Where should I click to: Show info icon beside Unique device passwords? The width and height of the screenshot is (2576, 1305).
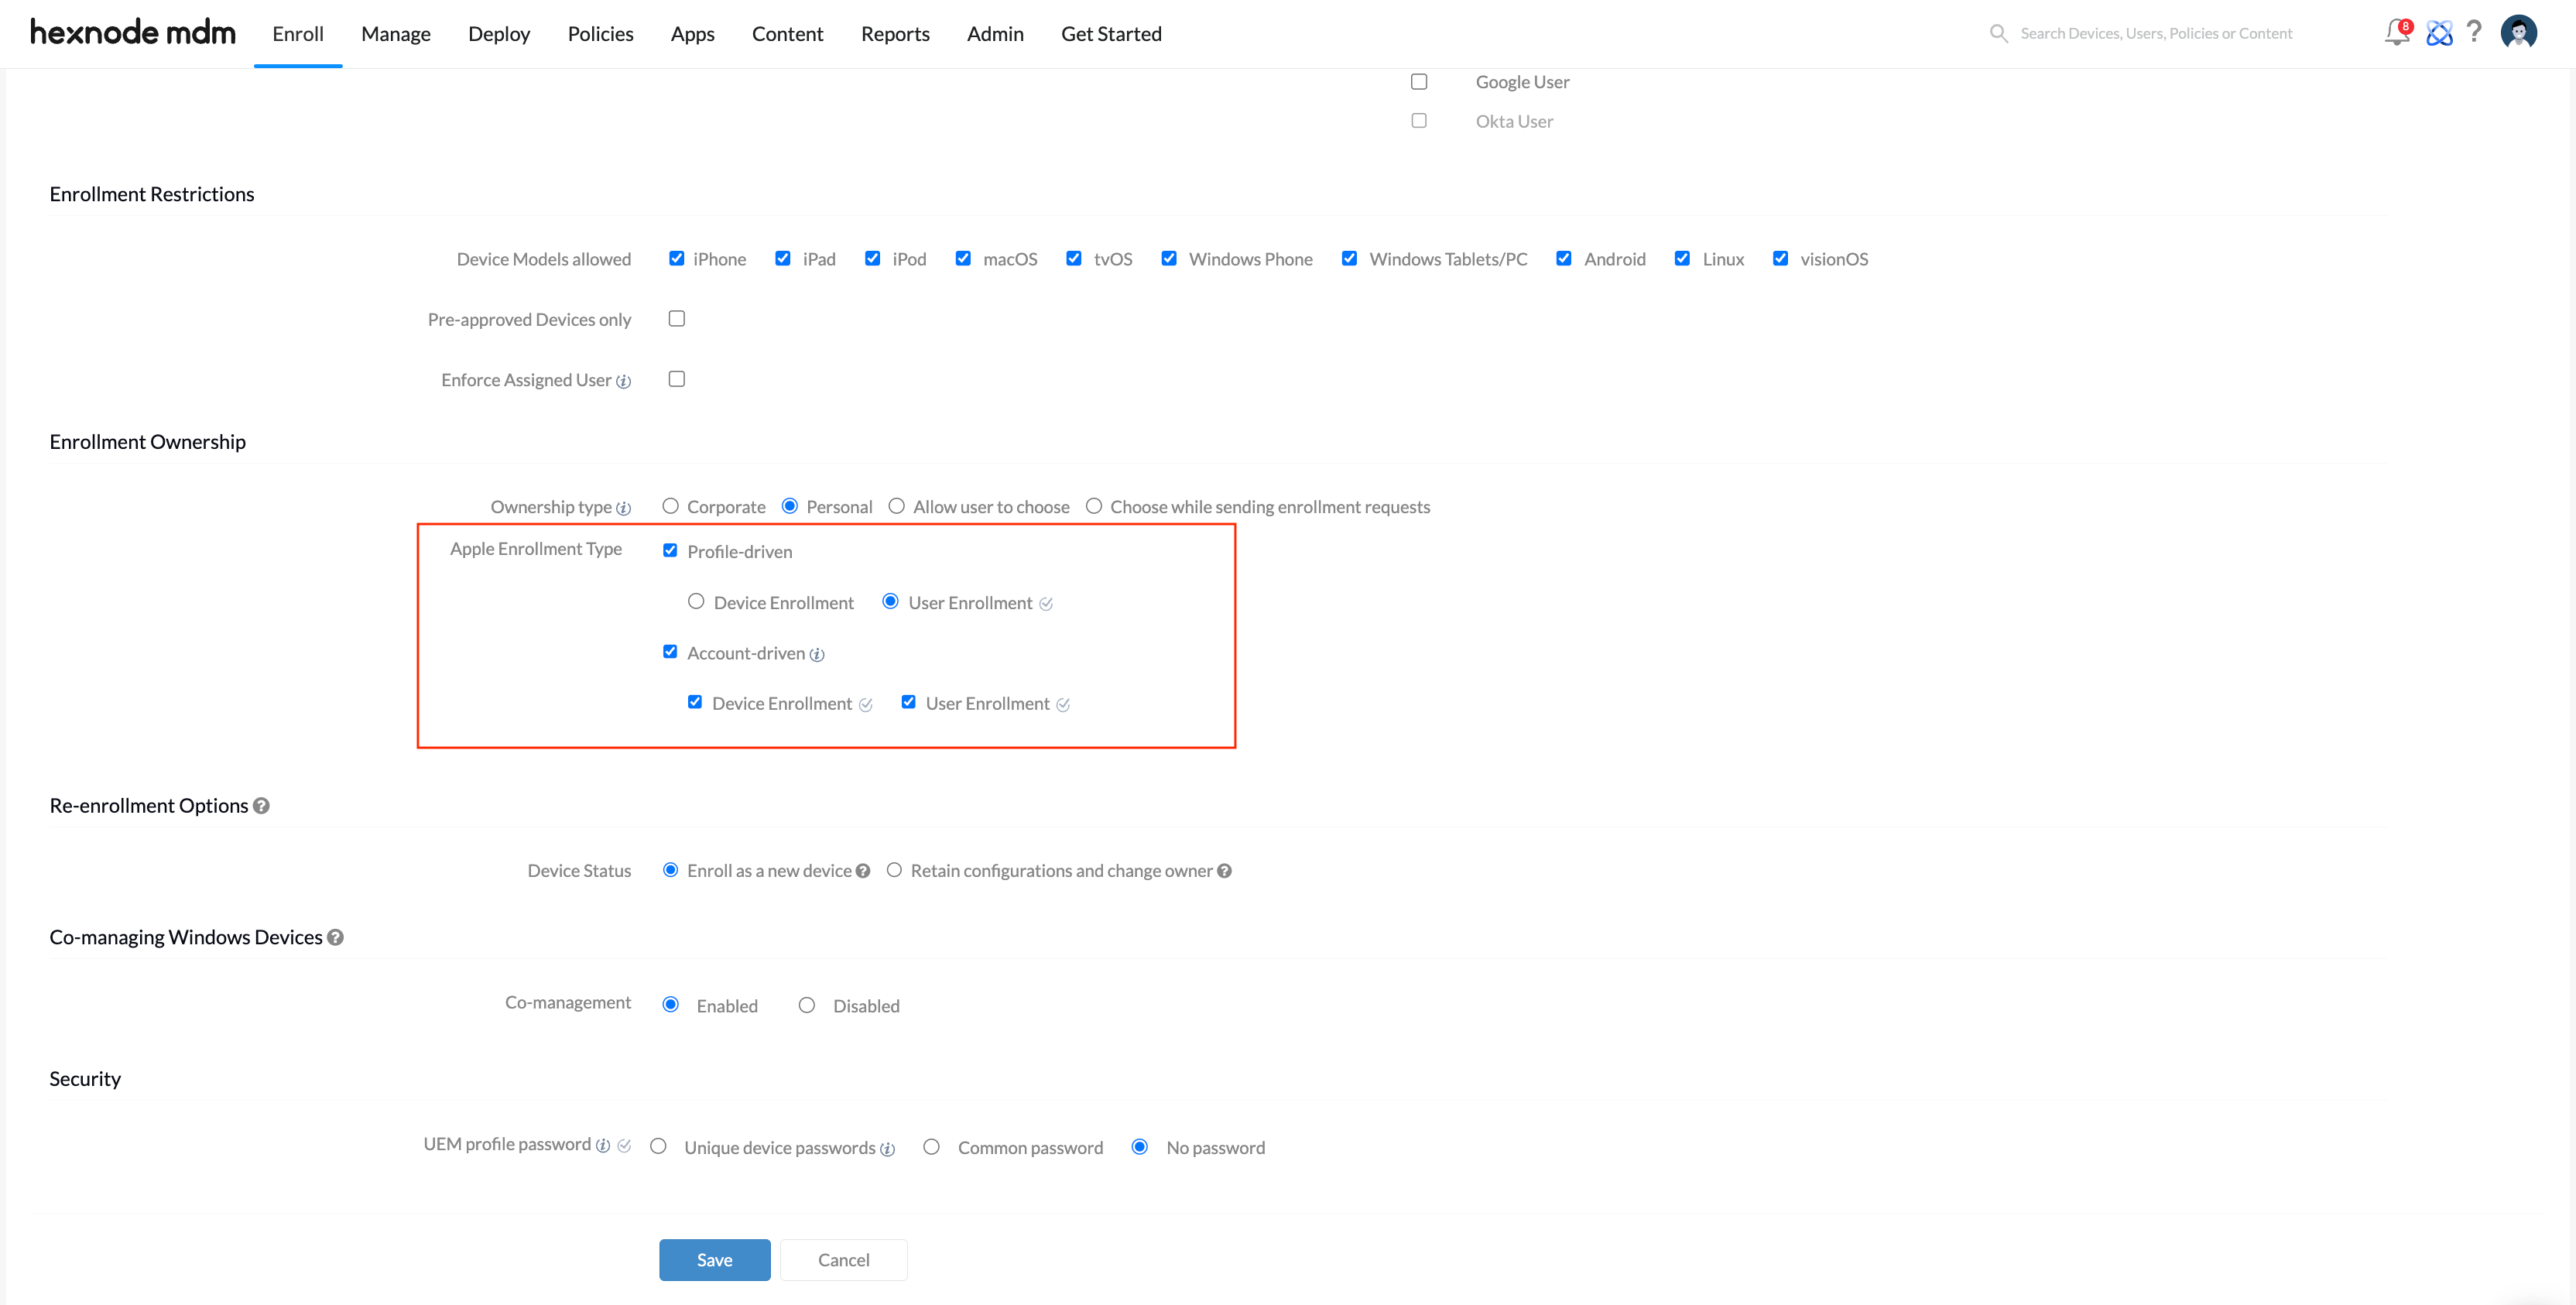[887, 1149]
